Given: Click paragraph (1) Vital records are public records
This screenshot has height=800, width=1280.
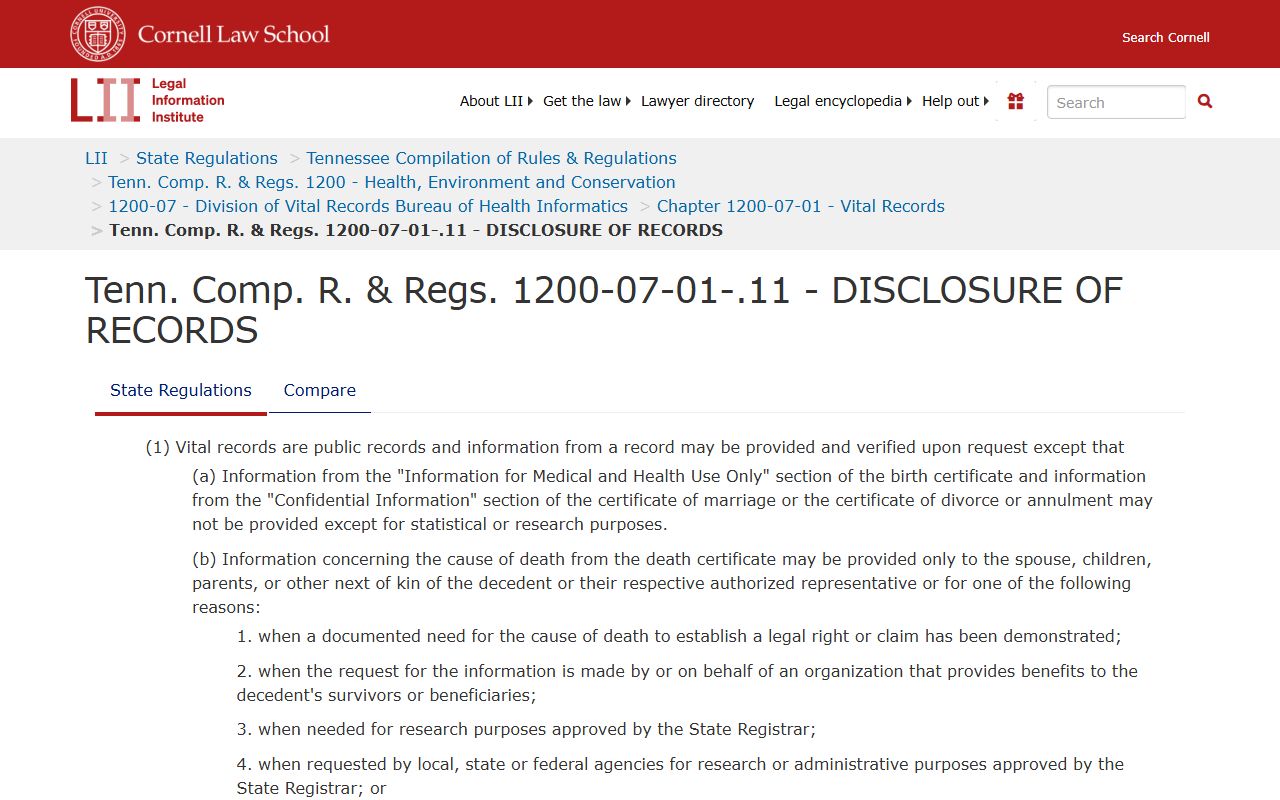Looking at the screenshot, I should 635,447.
